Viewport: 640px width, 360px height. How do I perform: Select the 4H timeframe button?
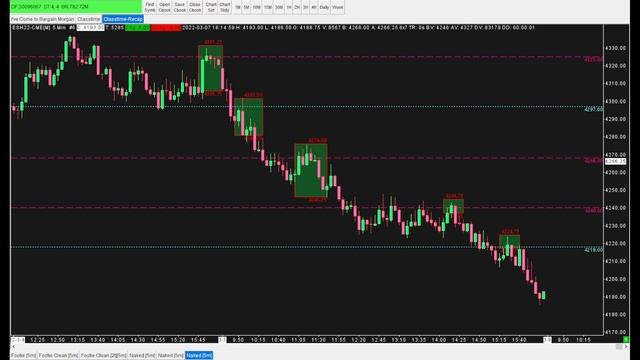coord(313,7)
